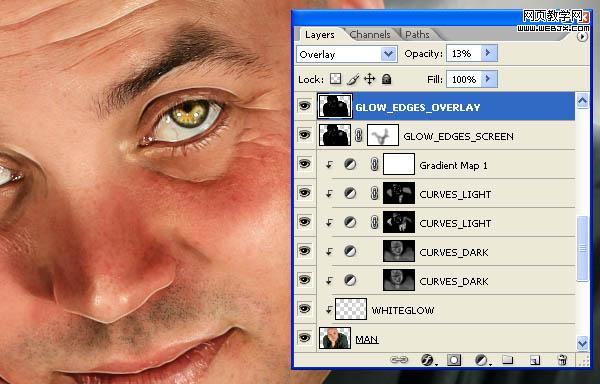
Task: Toggle lock transparent pixels
Action: pos(336,79)
